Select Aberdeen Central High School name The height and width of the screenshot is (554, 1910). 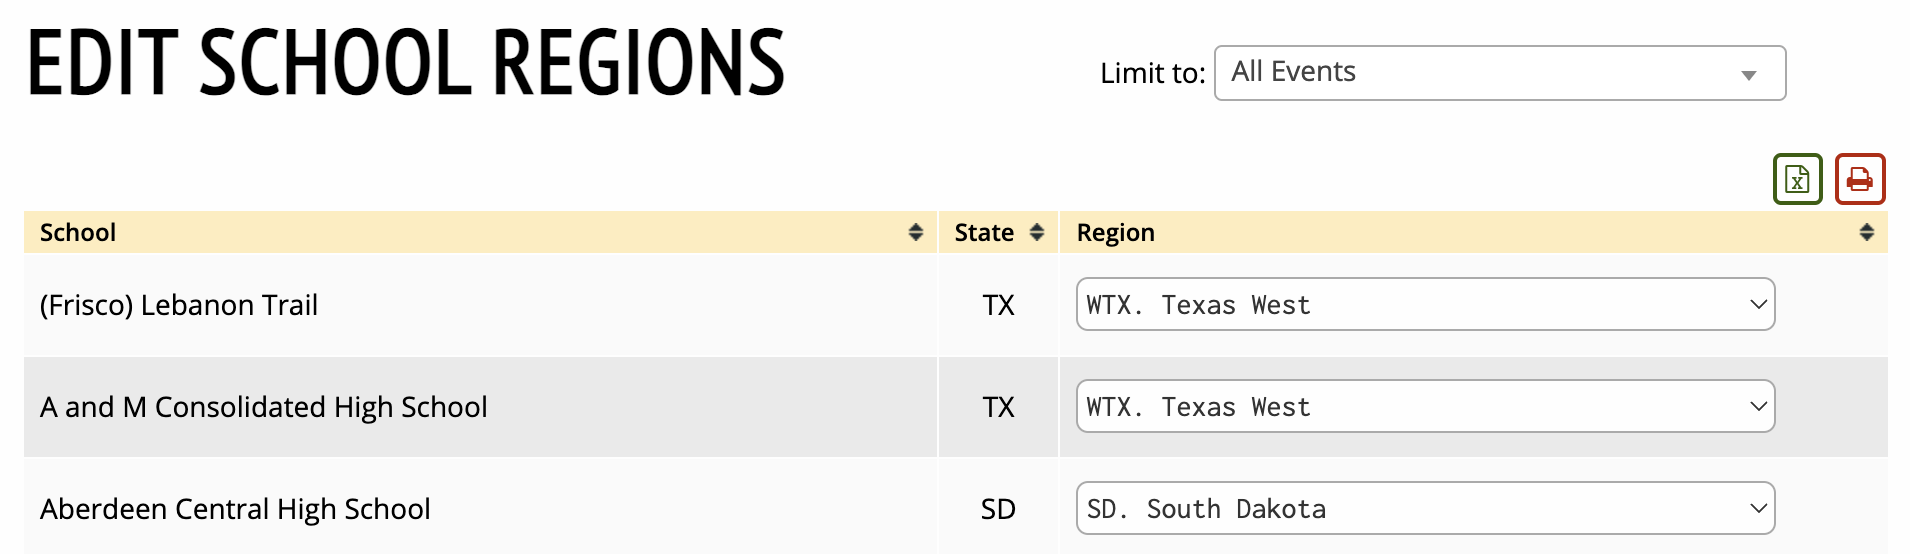coord(235,509)
